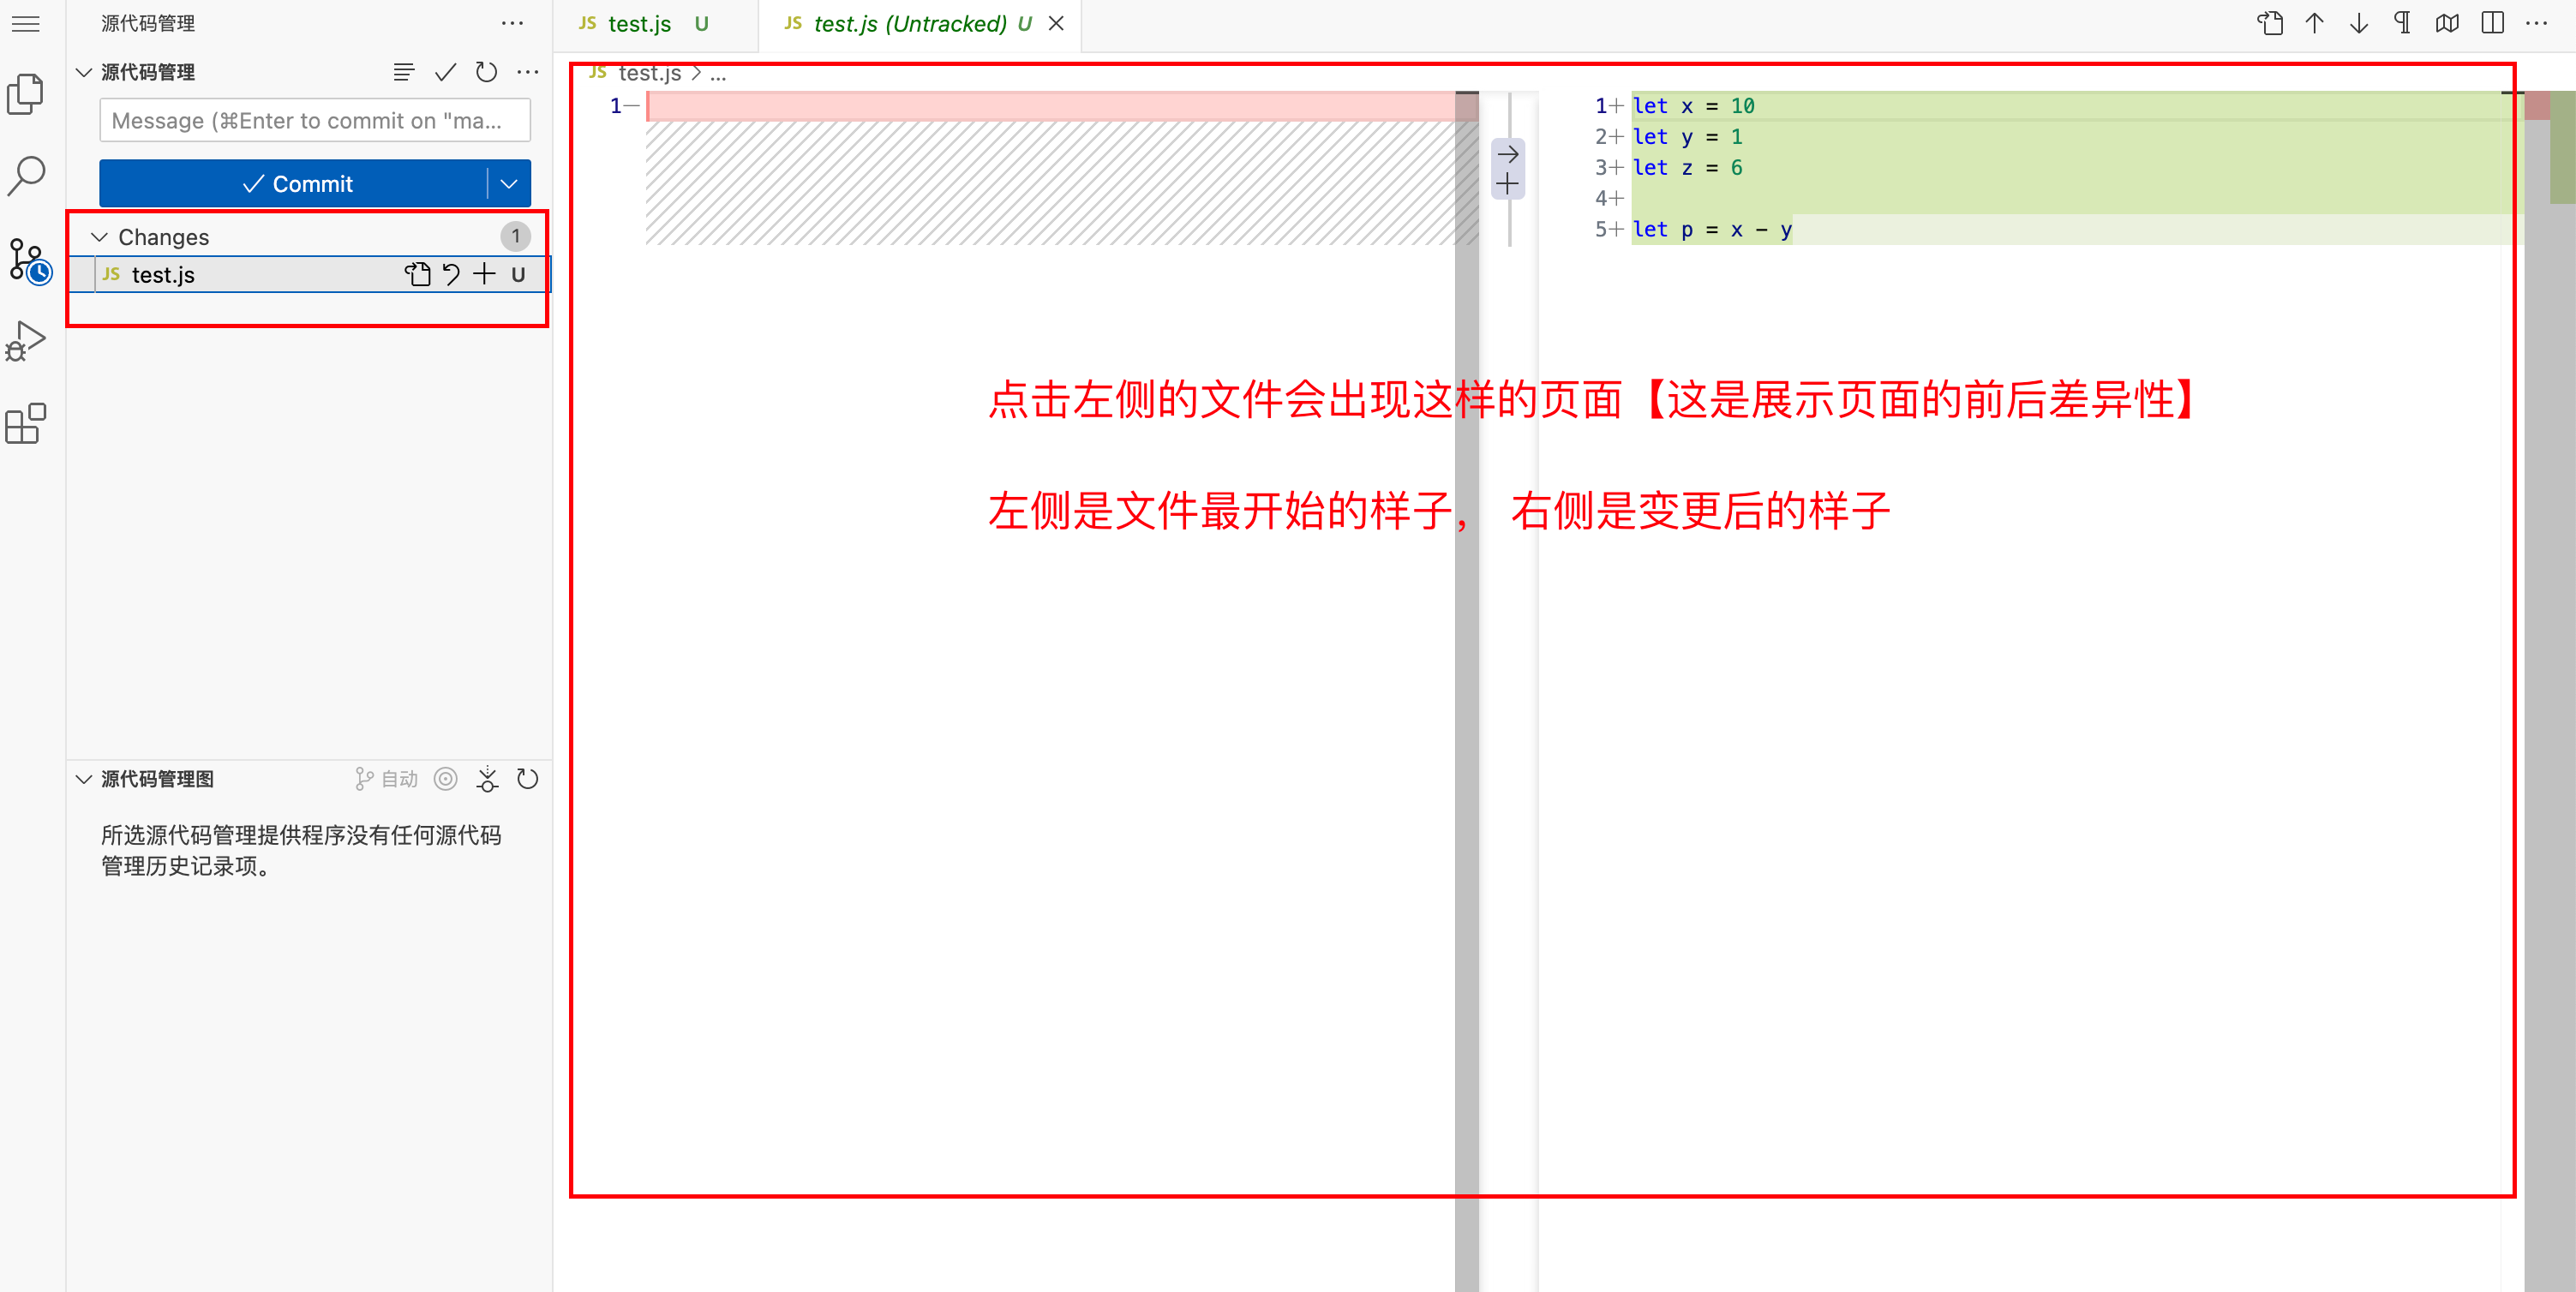The height and width of the screenshot is (1292, 2576).
Task: Split the editor to the right
Action: tap(2492, 24)
